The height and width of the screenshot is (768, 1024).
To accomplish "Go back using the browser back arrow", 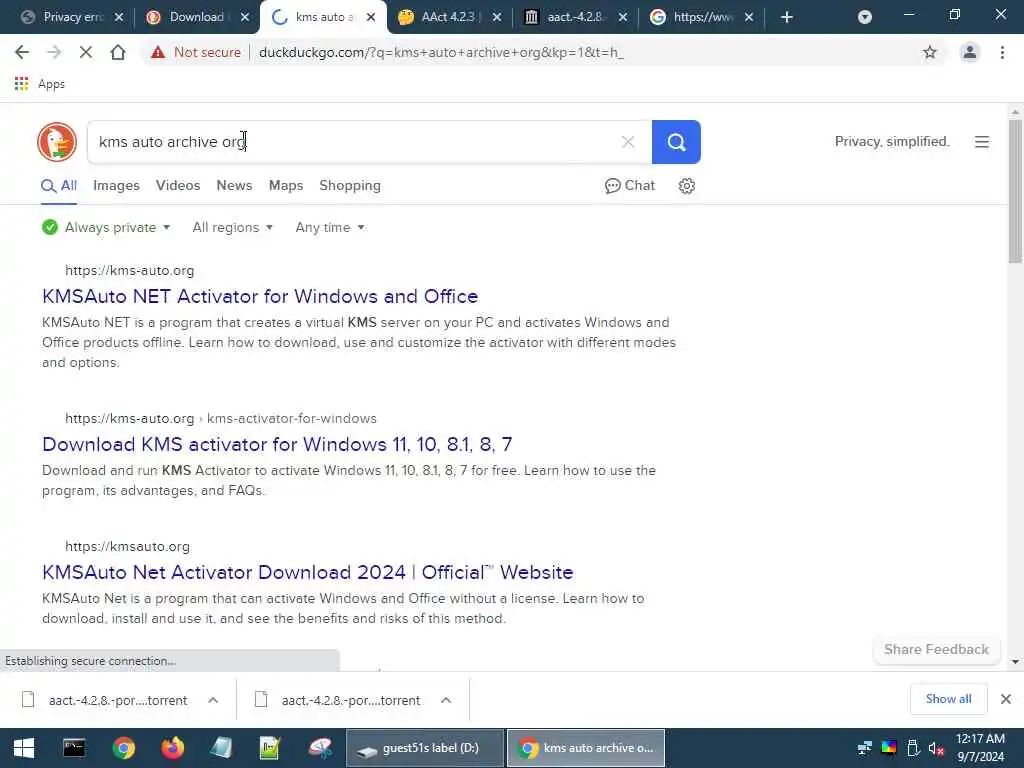I will click(x=22, y=52).
